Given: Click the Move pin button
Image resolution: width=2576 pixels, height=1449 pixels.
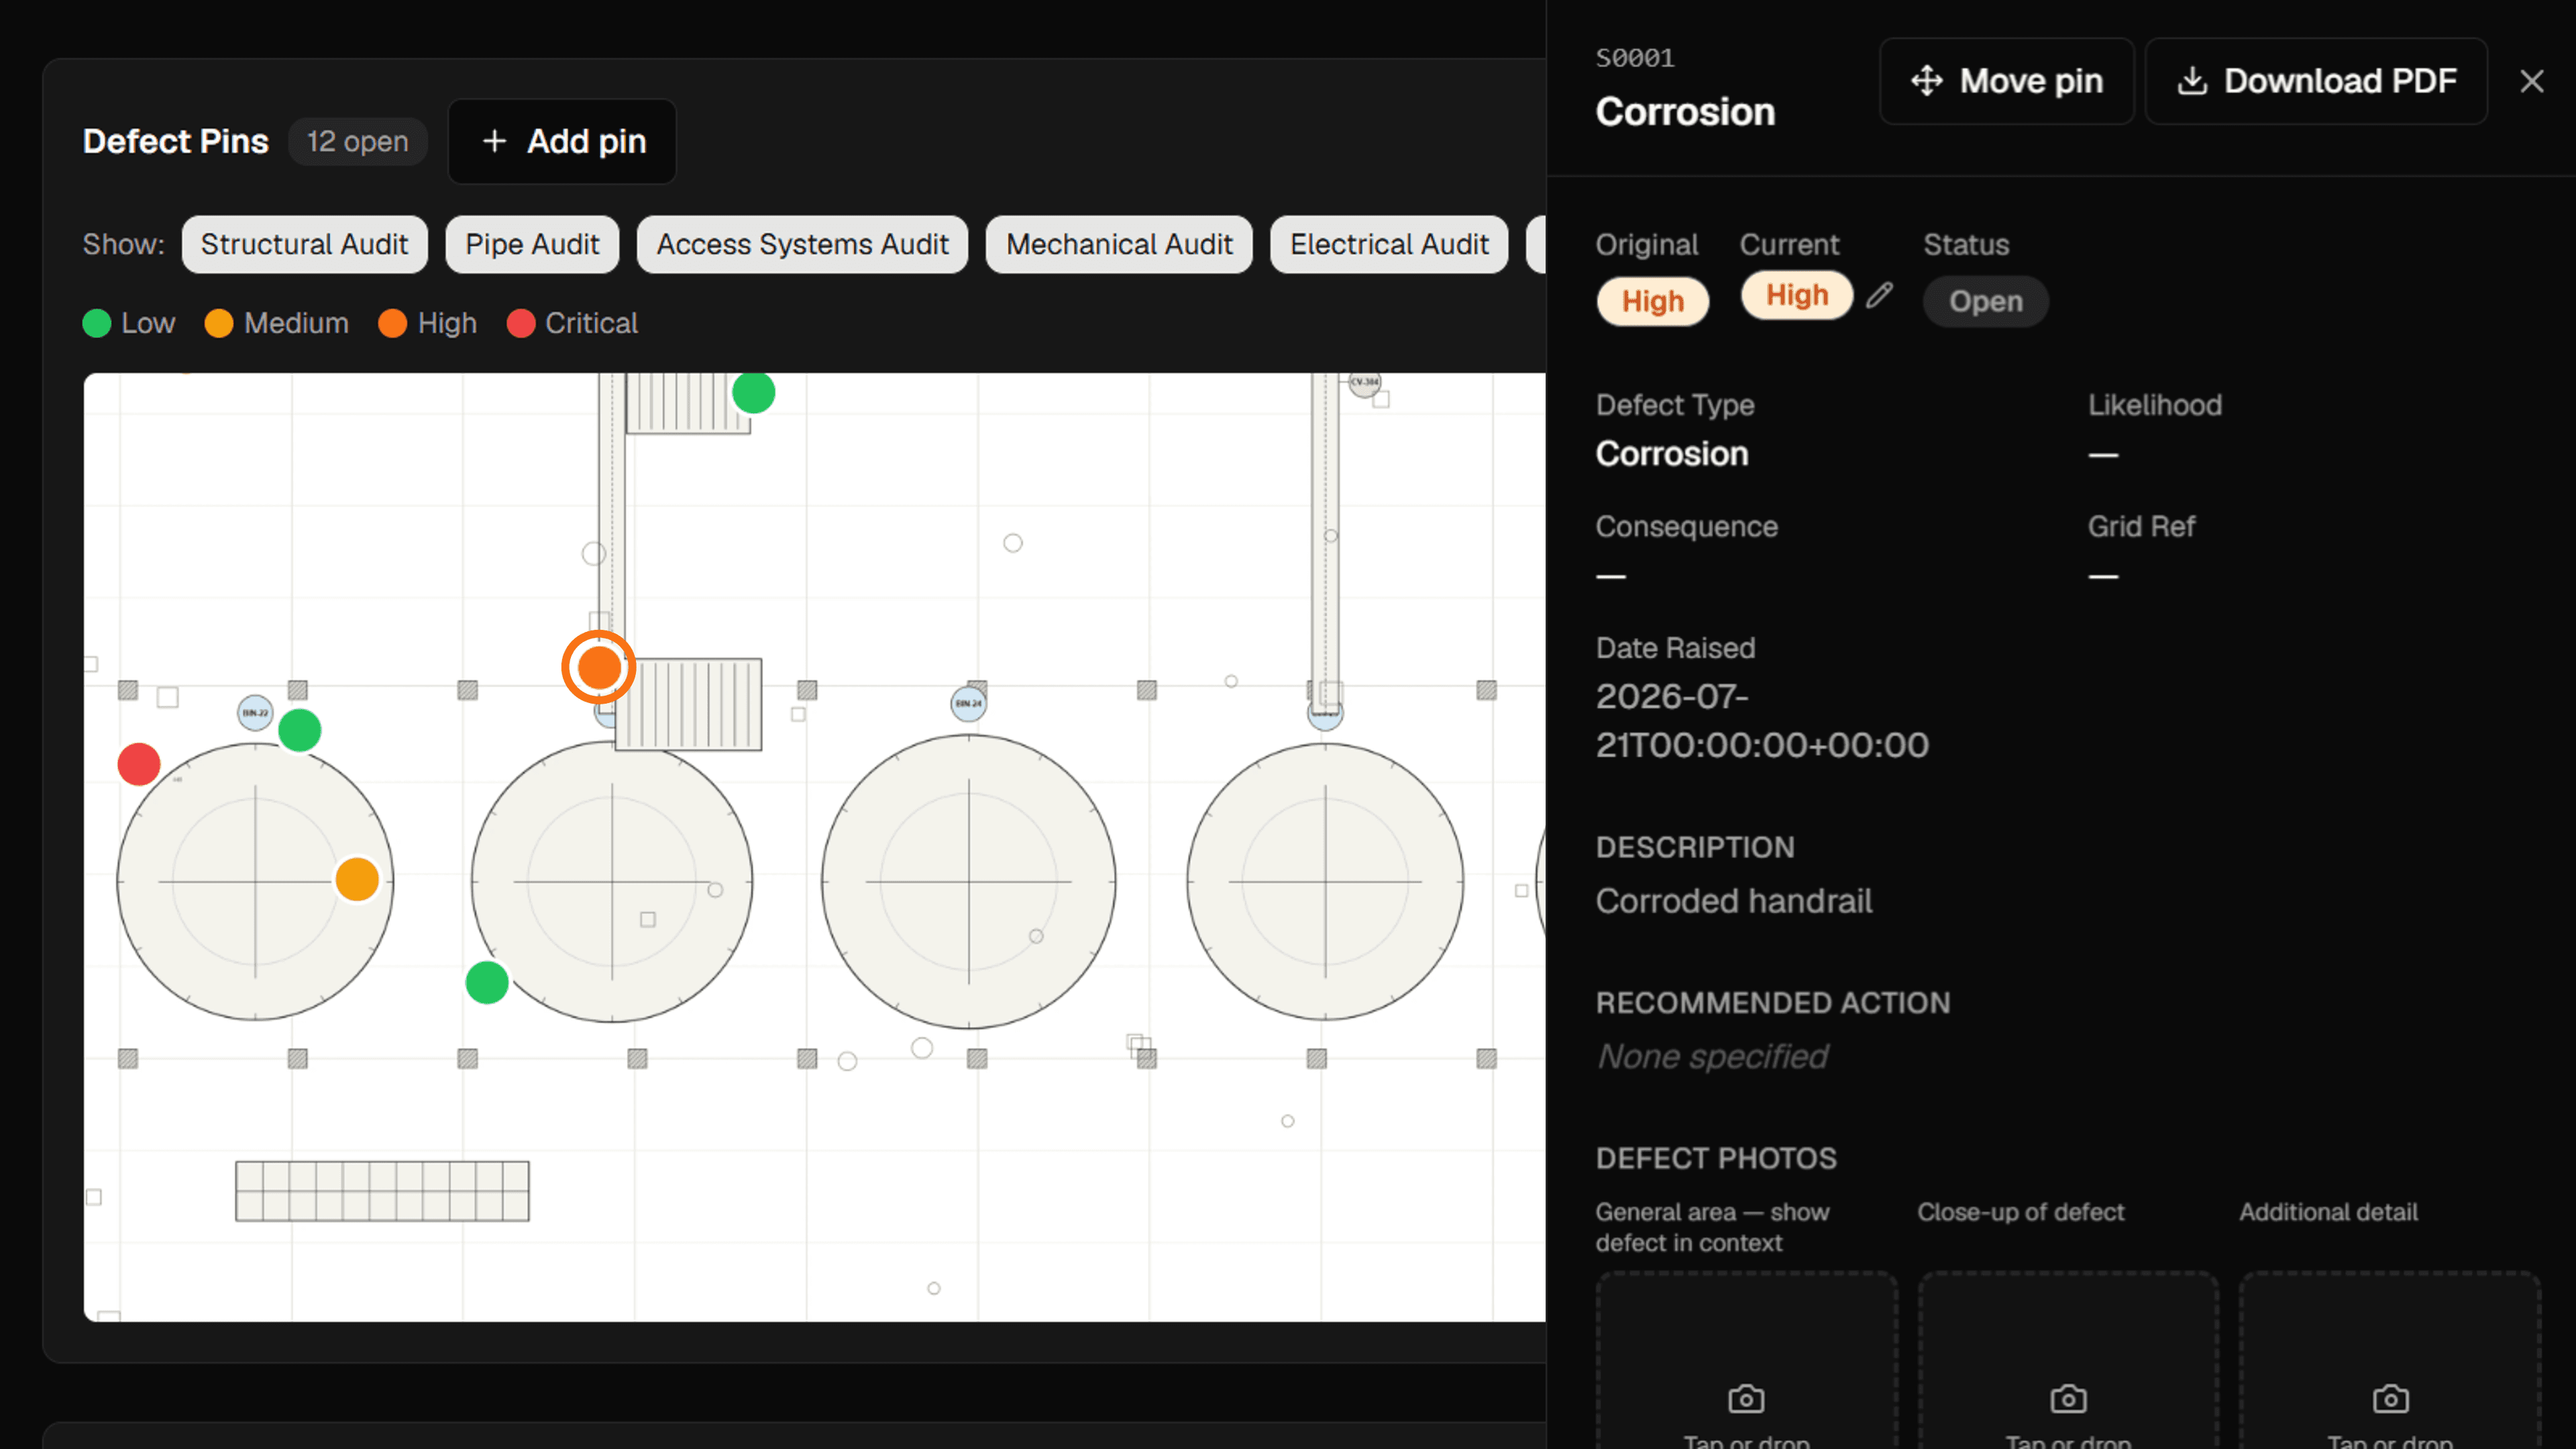Looking at the screenshot, I should coord(2006,81).
